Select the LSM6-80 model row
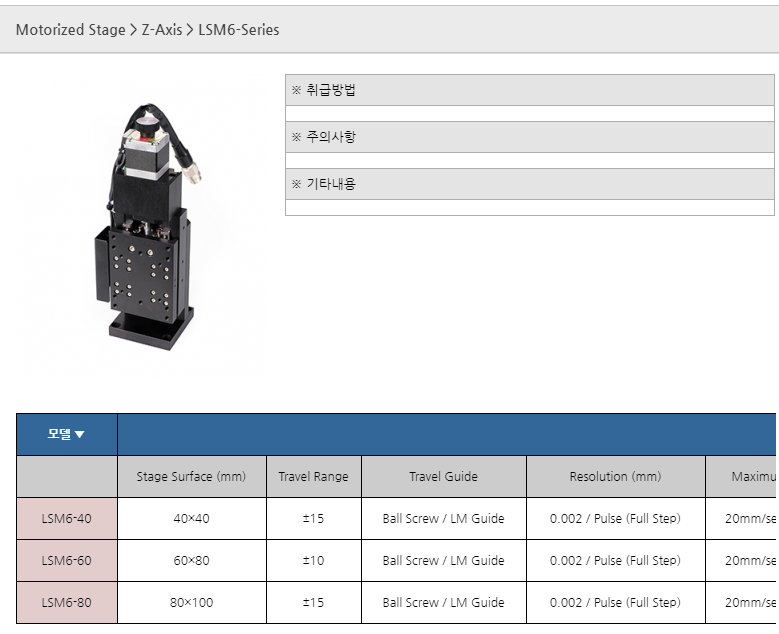 coord(66,603)
